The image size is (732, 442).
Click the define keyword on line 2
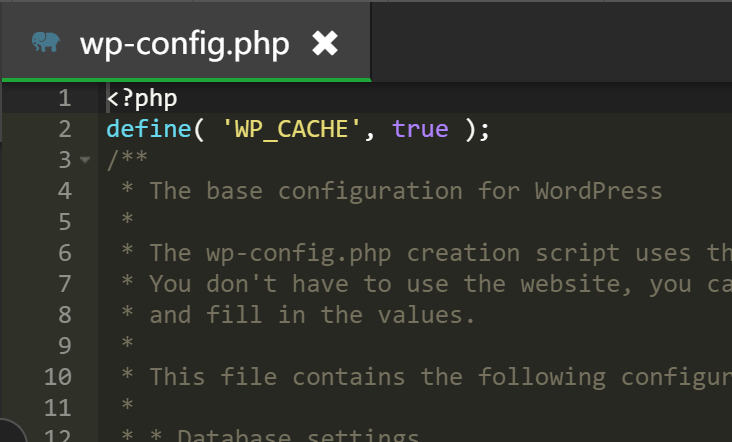click(x=148, y=129)
